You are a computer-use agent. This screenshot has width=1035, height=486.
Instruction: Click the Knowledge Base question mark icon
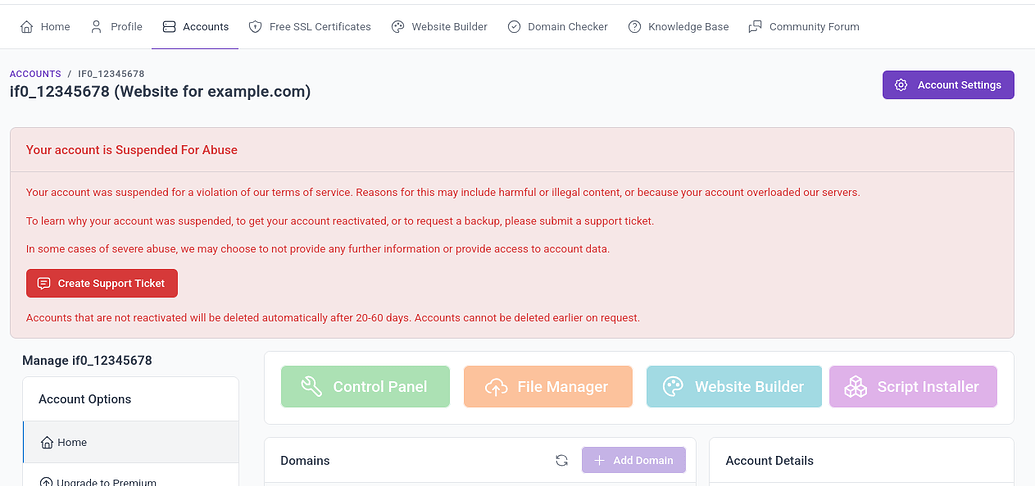coord(634,27)
